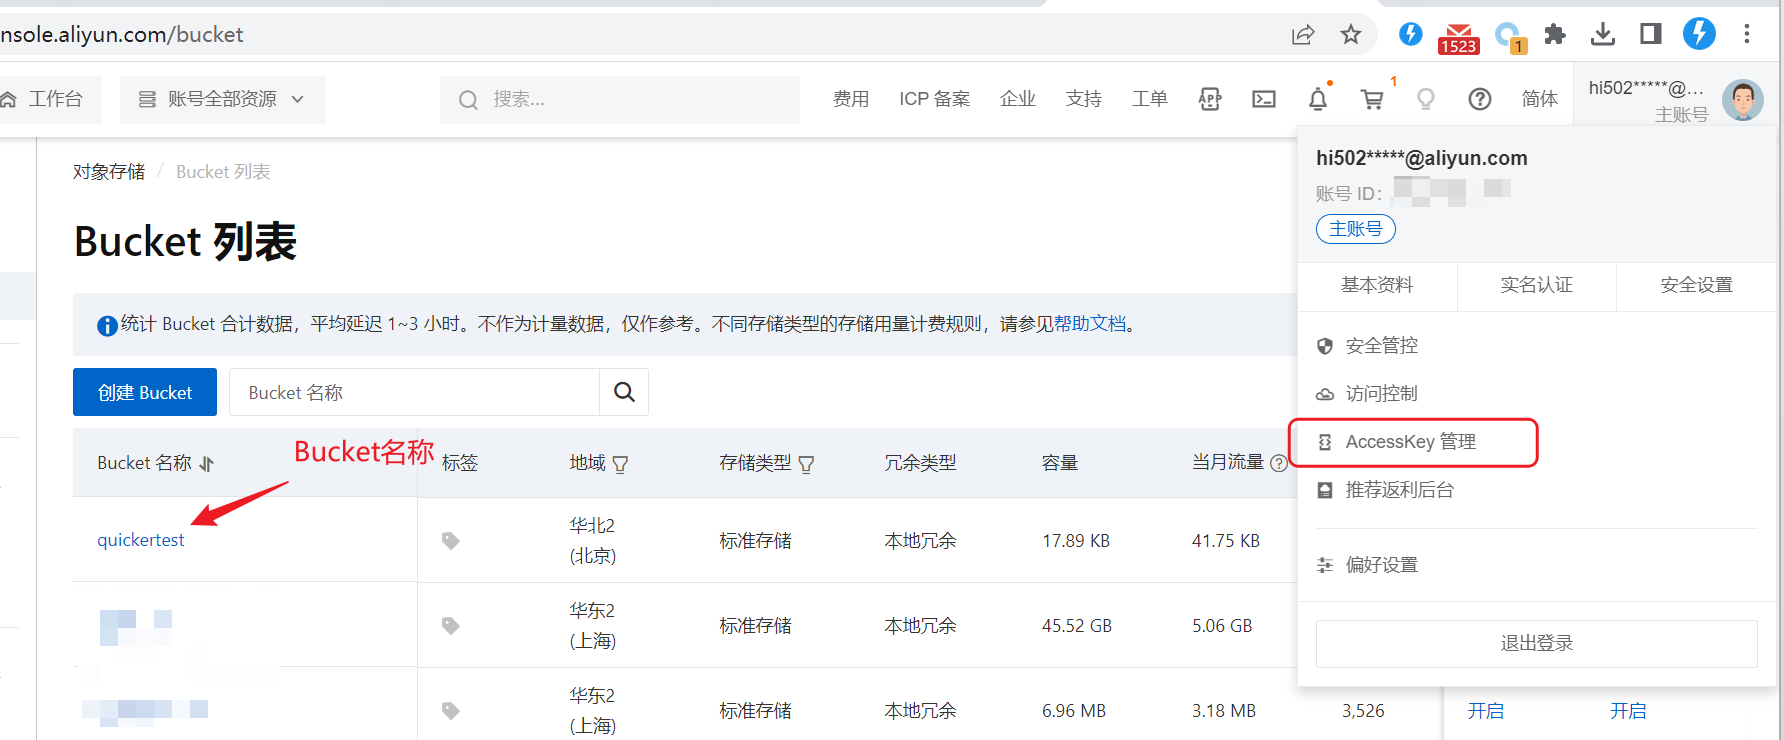Click the user avatar picture
This screenshot has width=1784, height=740.
[1743, 100]
